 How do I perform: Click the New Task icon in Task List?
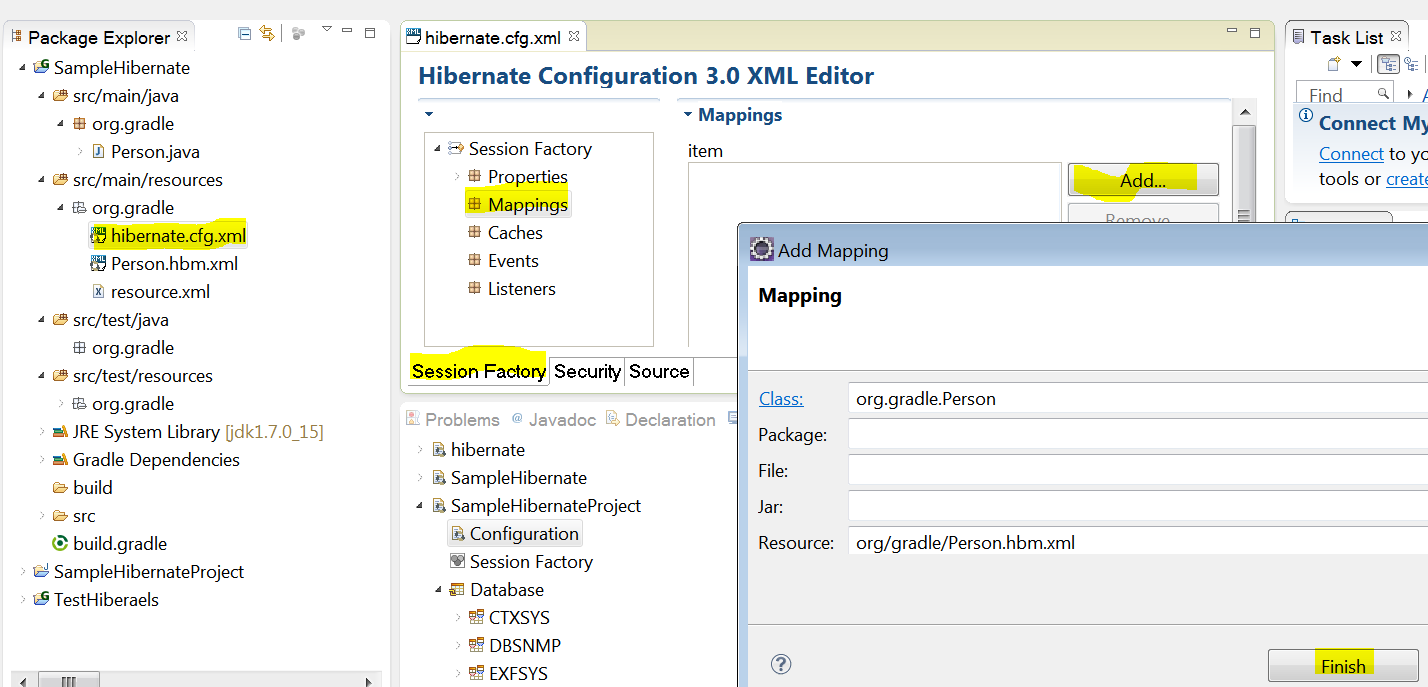click(x=1333, y=65)
